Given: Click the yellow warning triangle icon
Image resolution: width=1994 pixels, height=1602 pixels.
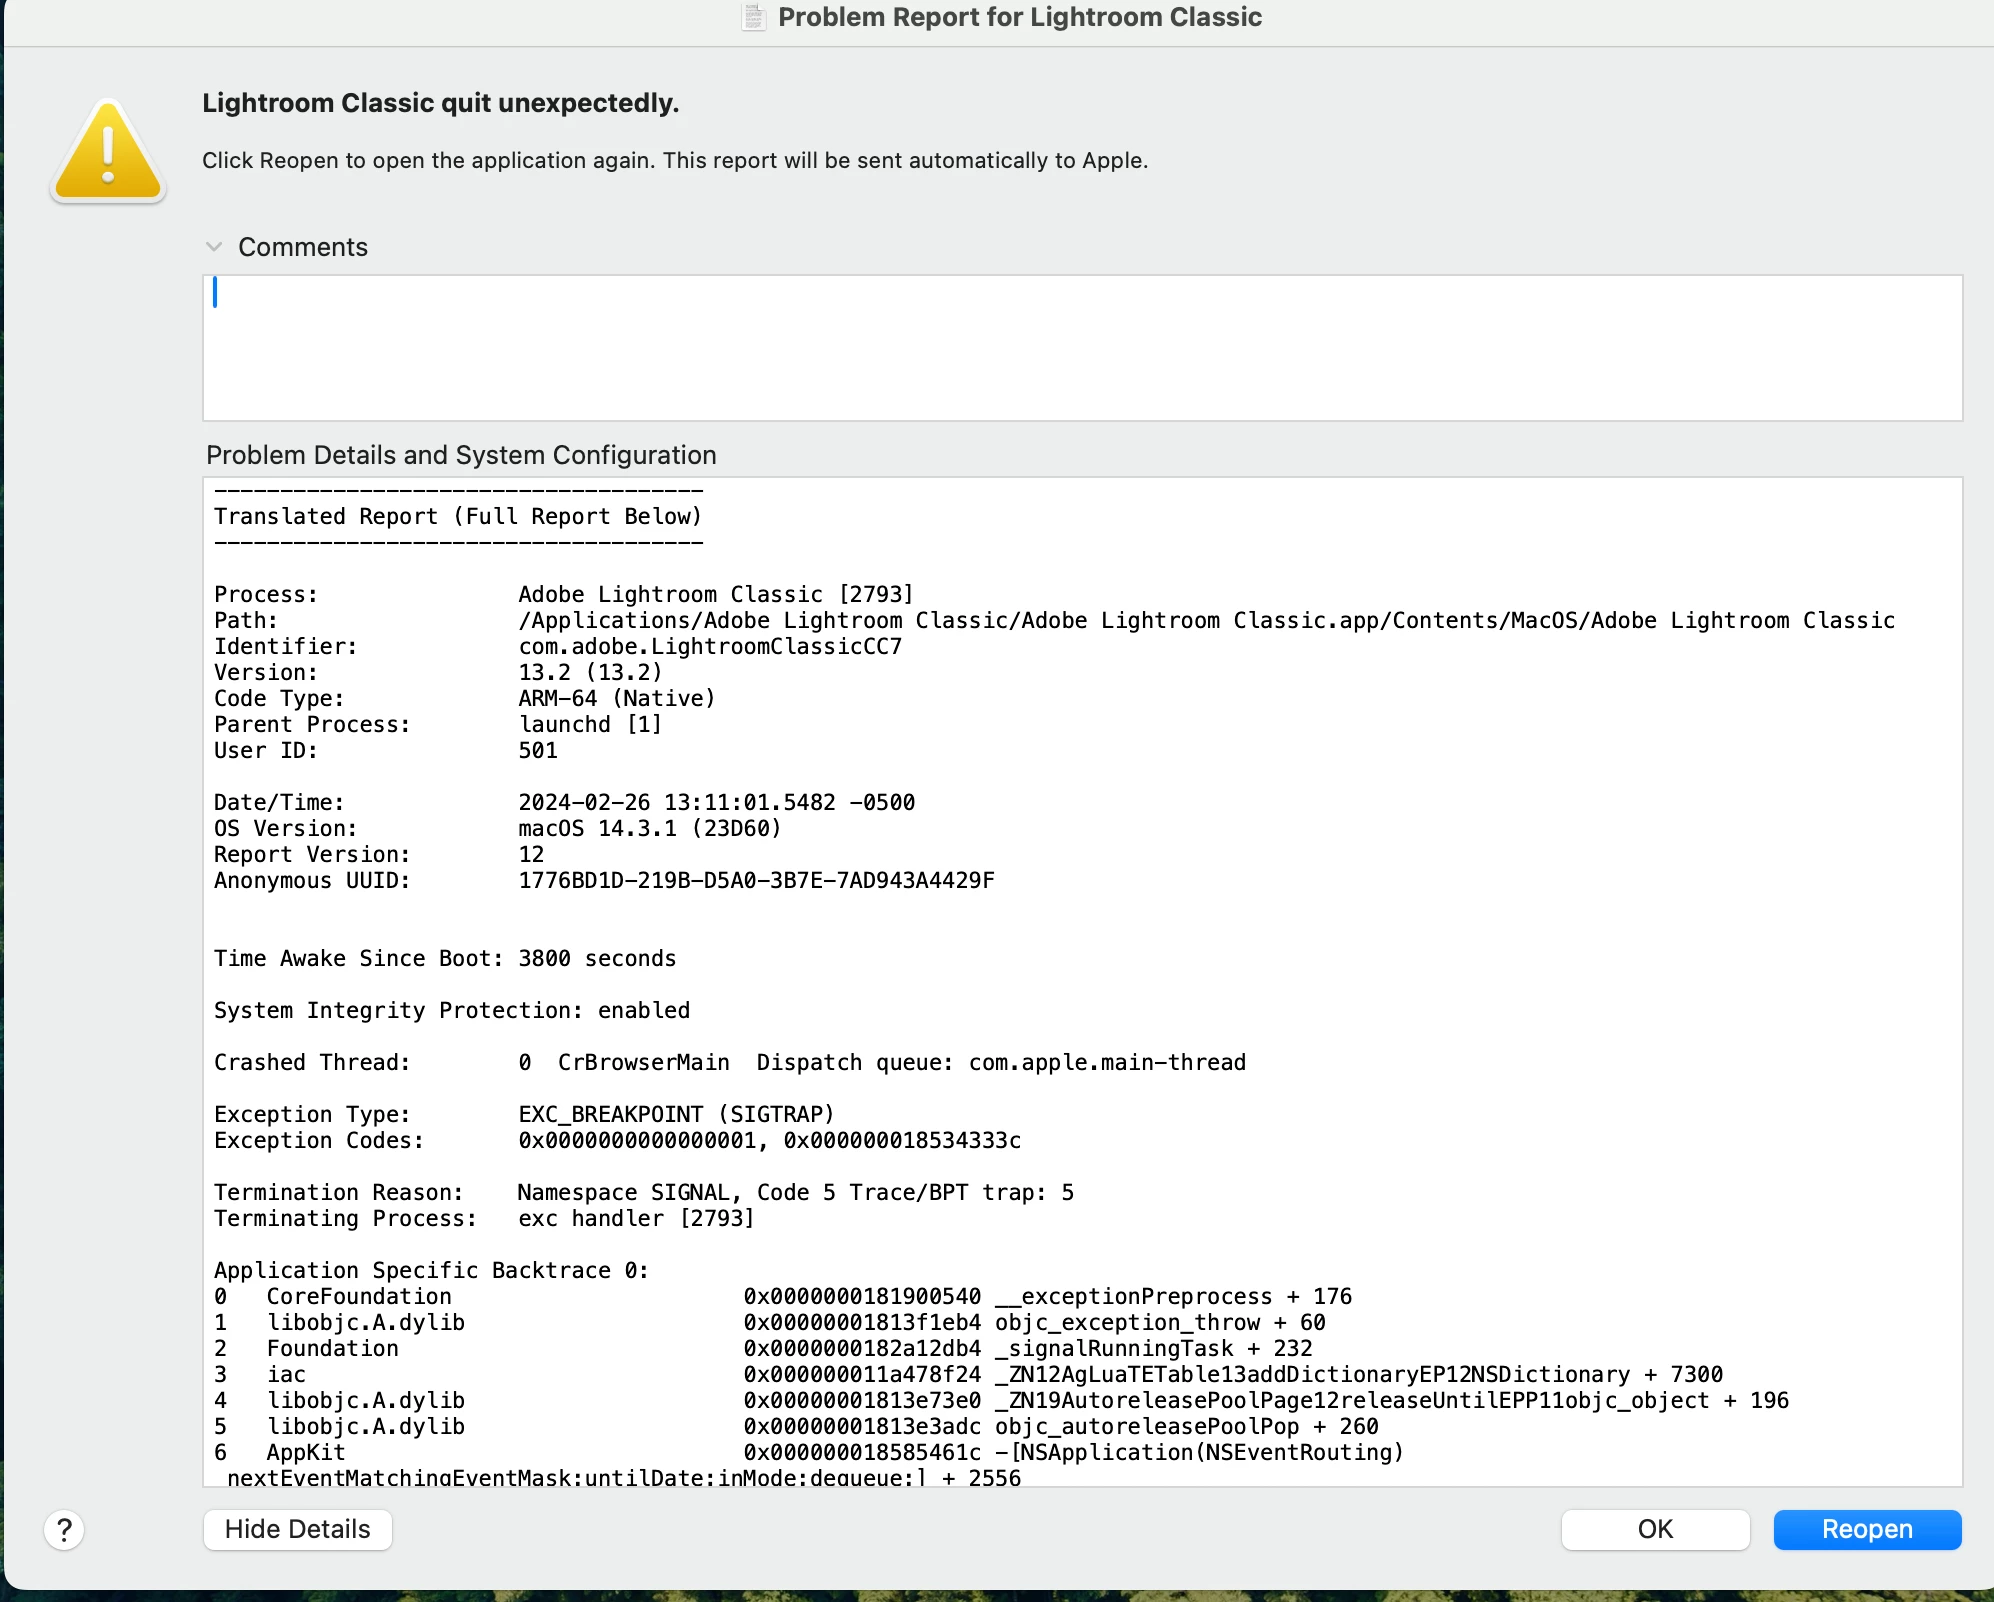Looking at the screenshot, I should click(108, 153).
